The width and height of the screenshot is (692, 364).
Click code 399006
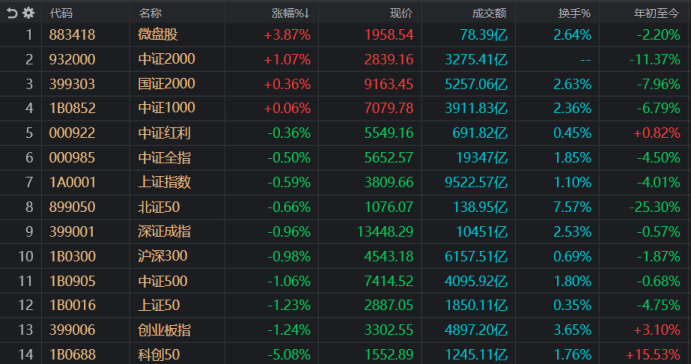[x=72, y=330]
